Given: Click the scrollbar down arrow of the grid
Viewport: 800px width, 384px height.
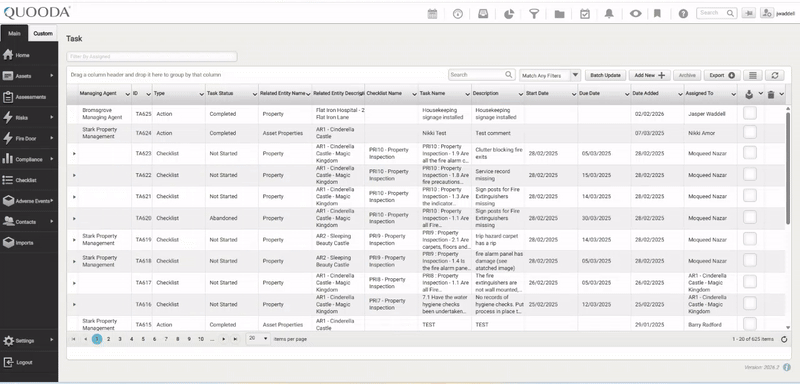Looking at the screenshot, I should [788, 327].
